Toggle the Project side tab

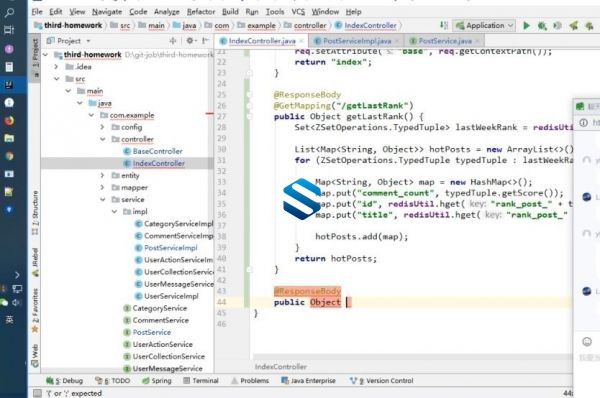click(35, 57)
